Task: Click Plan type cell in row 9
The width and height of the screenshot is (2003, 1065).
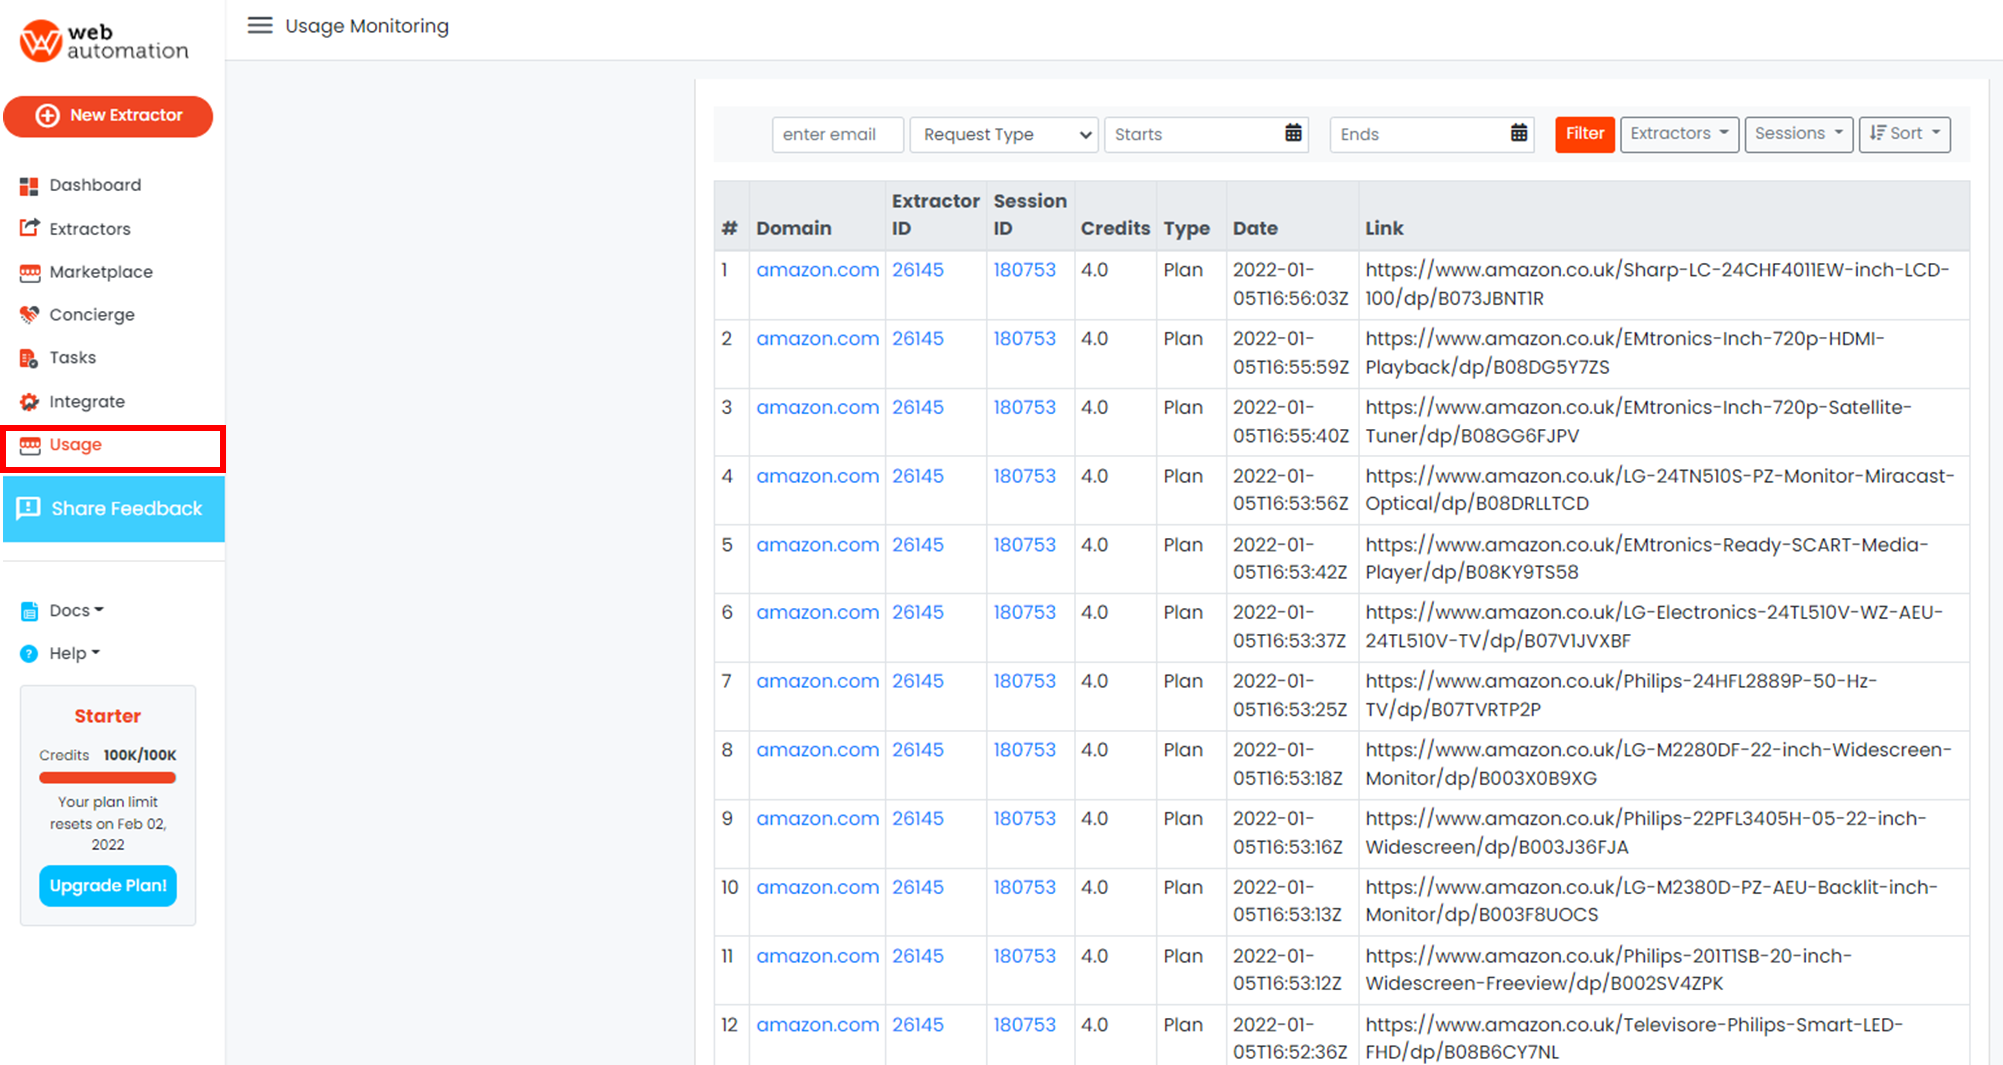Action: point(1183,819)
